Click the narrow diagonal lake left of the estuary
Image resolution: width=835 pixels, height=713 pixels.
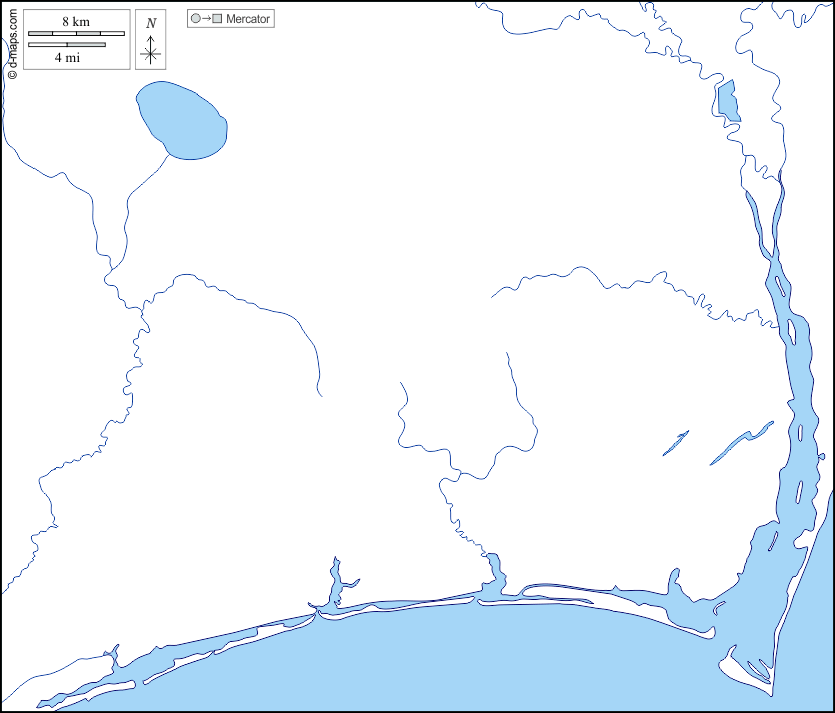pyautogui.click(x=740, y=444)
